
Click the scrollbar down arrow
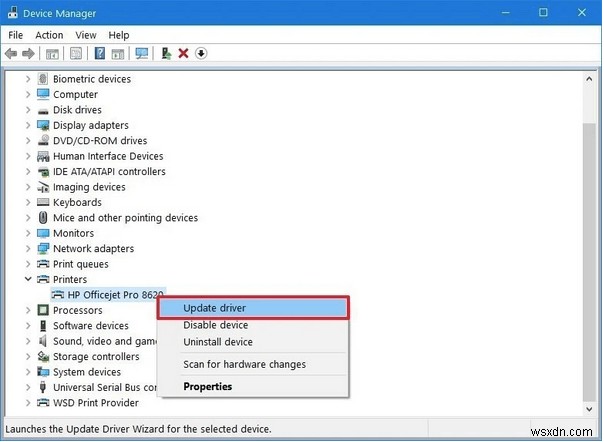click(589, 409)
